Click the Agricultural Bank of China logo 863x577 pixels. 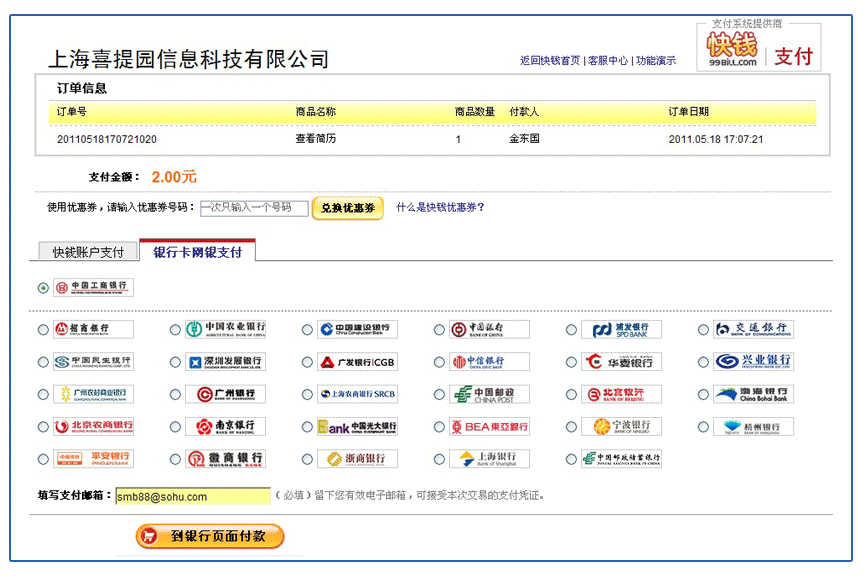click(225, 330)
